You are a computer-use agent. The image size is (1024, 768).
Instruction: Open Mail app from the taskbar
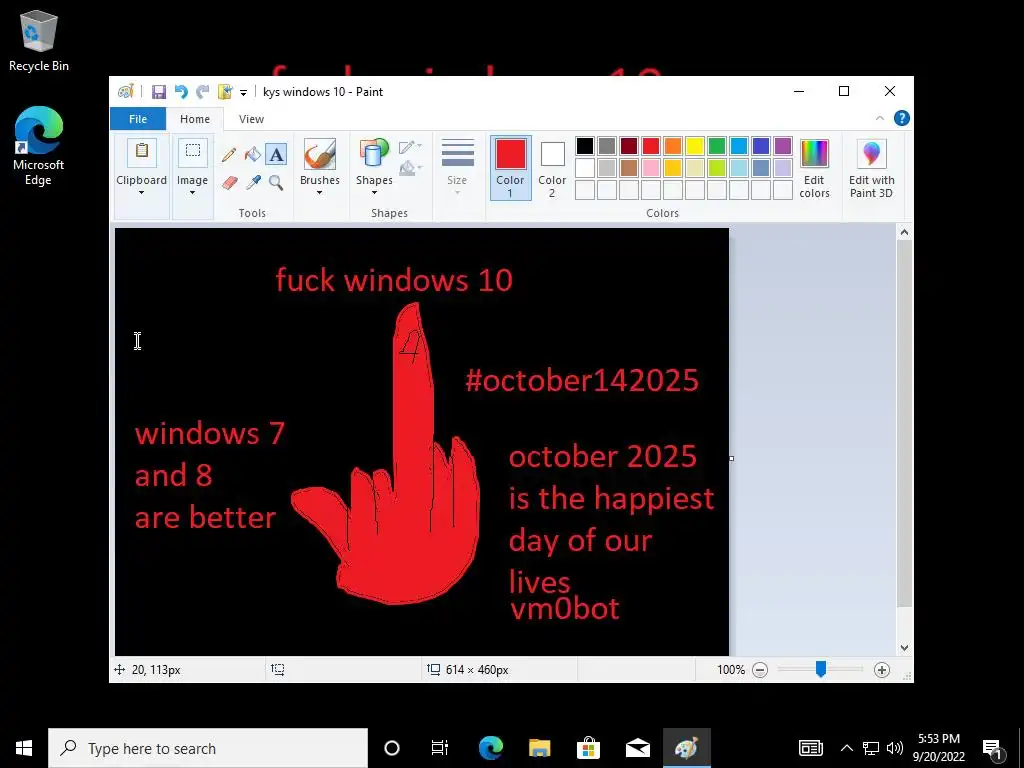637,748
